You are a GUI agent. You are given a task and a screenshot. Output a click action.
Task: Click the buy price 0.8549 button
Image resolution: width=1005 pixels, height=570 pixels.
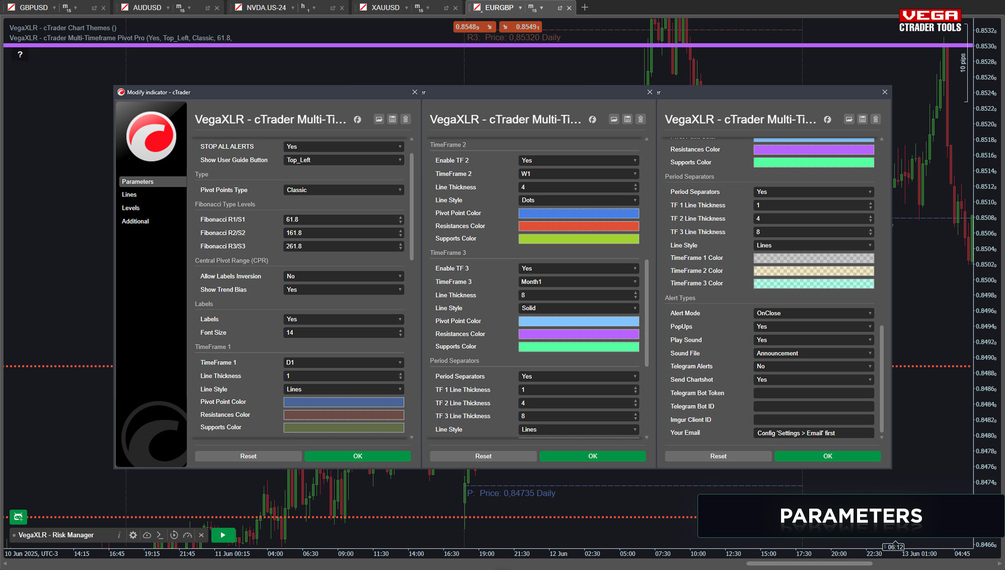pyautogui.click(x=520, y=27)
